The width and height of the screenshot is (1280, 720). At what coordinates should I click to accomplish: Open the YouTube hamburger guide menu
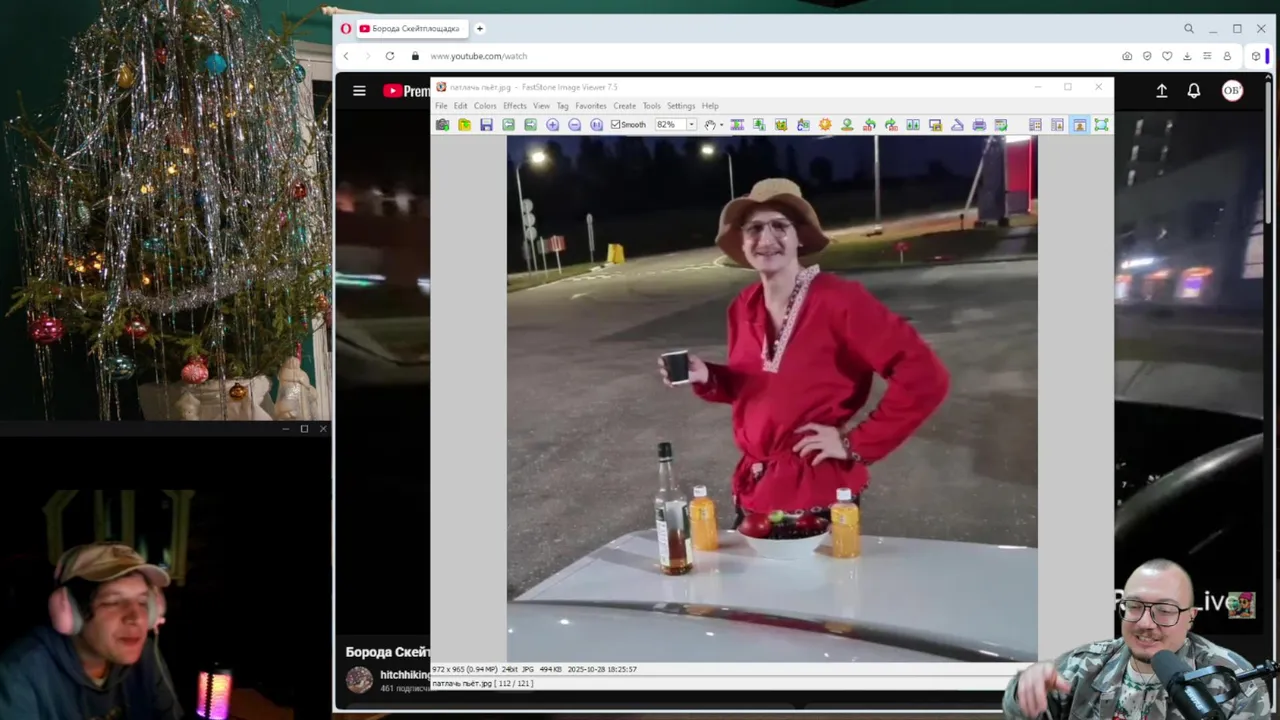pyautogui.click(x=359, y=91)
